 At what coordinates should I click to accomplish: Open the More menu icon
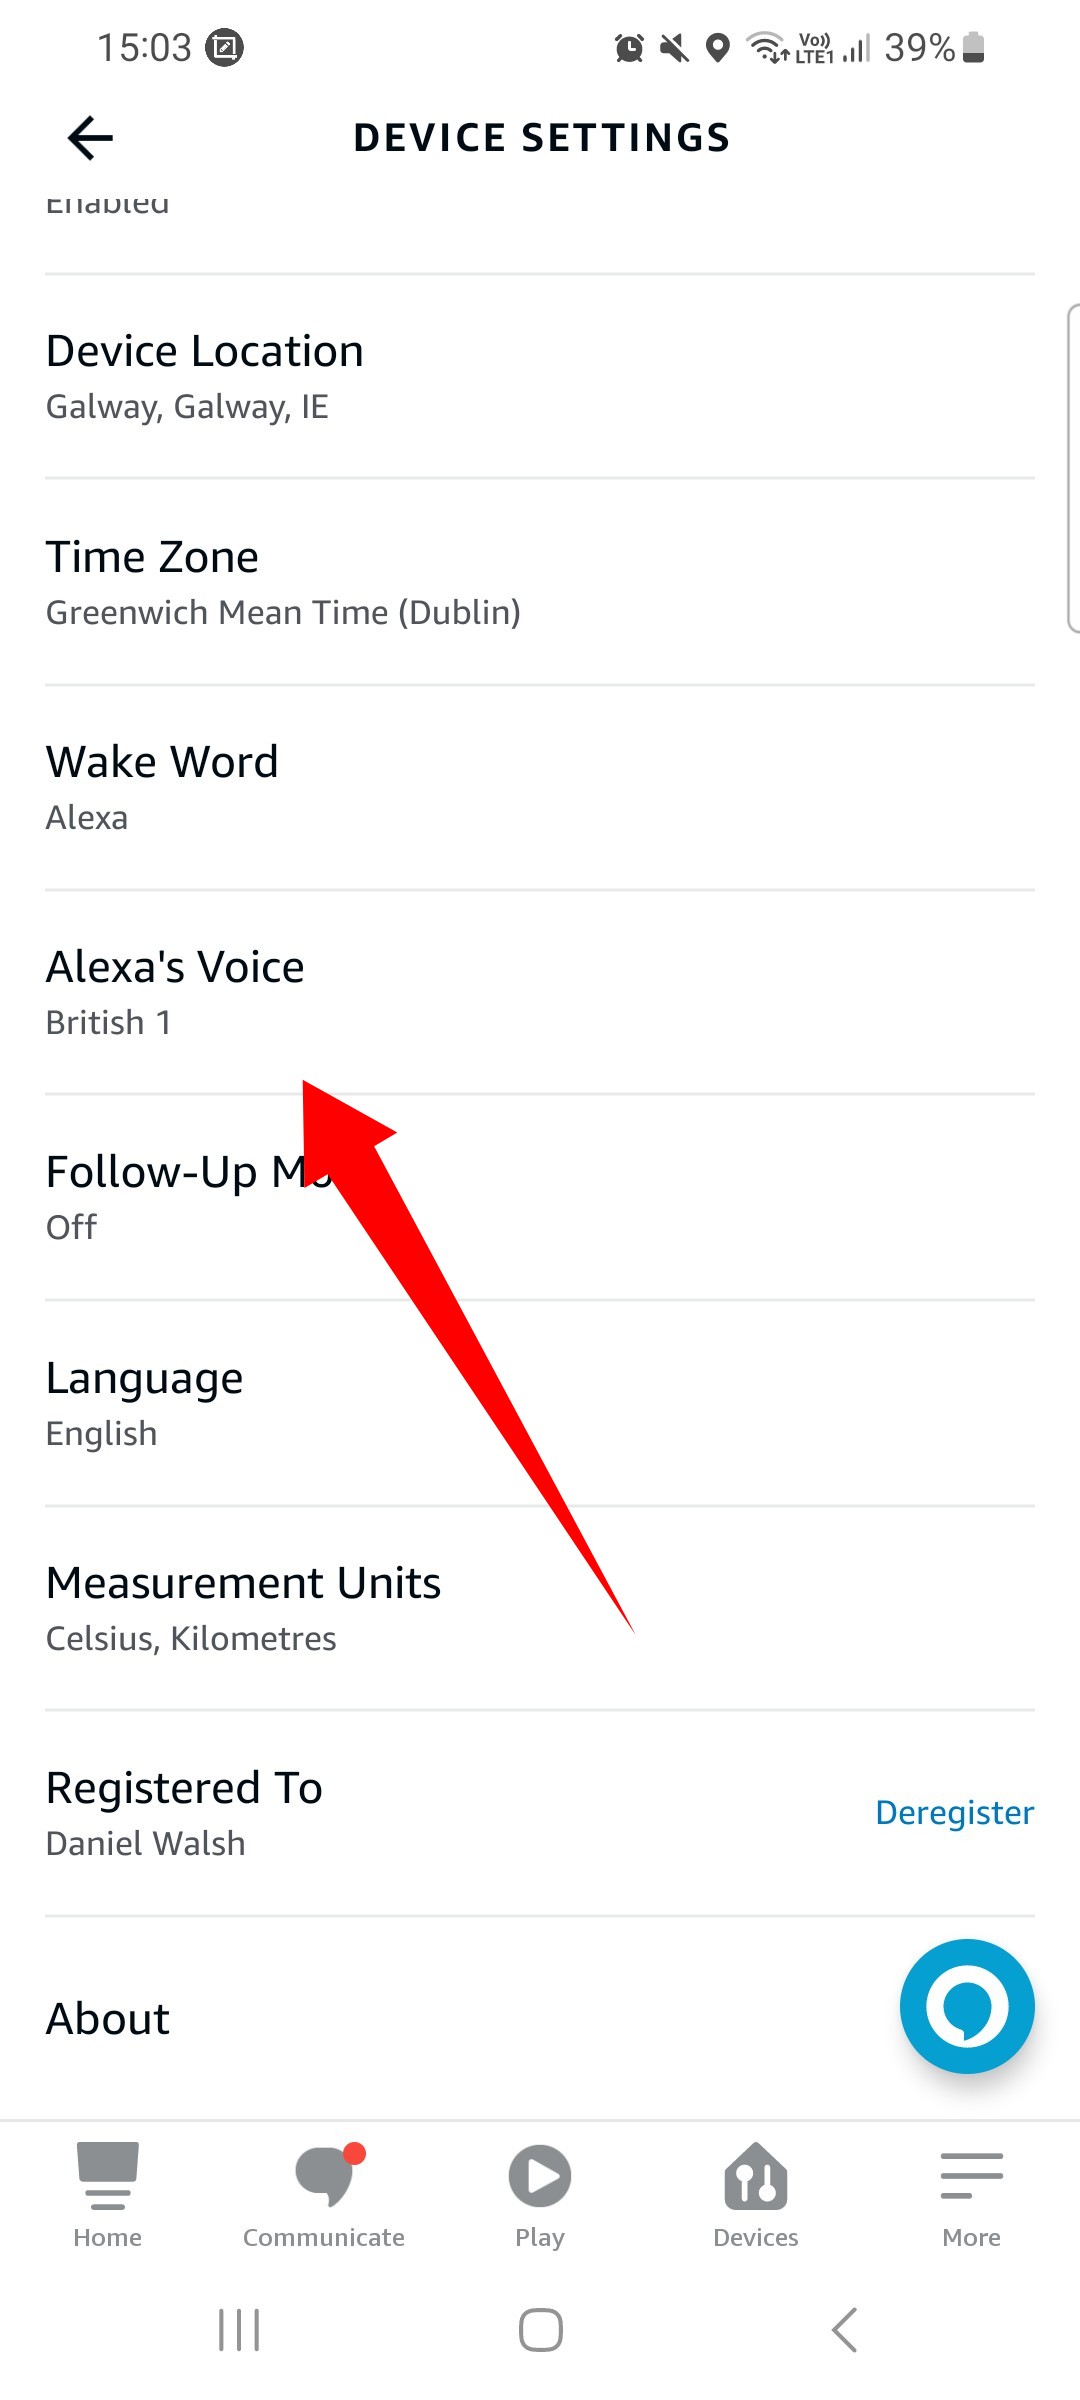tap(972, 2176)
